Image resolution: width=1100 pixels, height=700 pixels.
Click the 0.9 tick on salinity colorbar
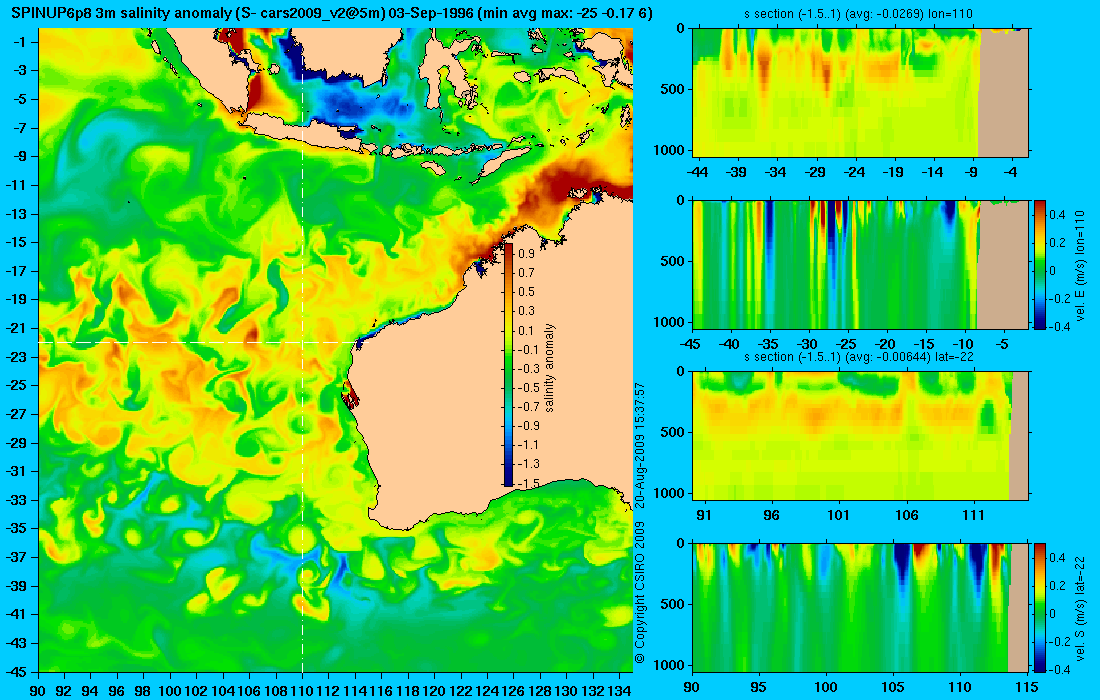click(527, 253)
